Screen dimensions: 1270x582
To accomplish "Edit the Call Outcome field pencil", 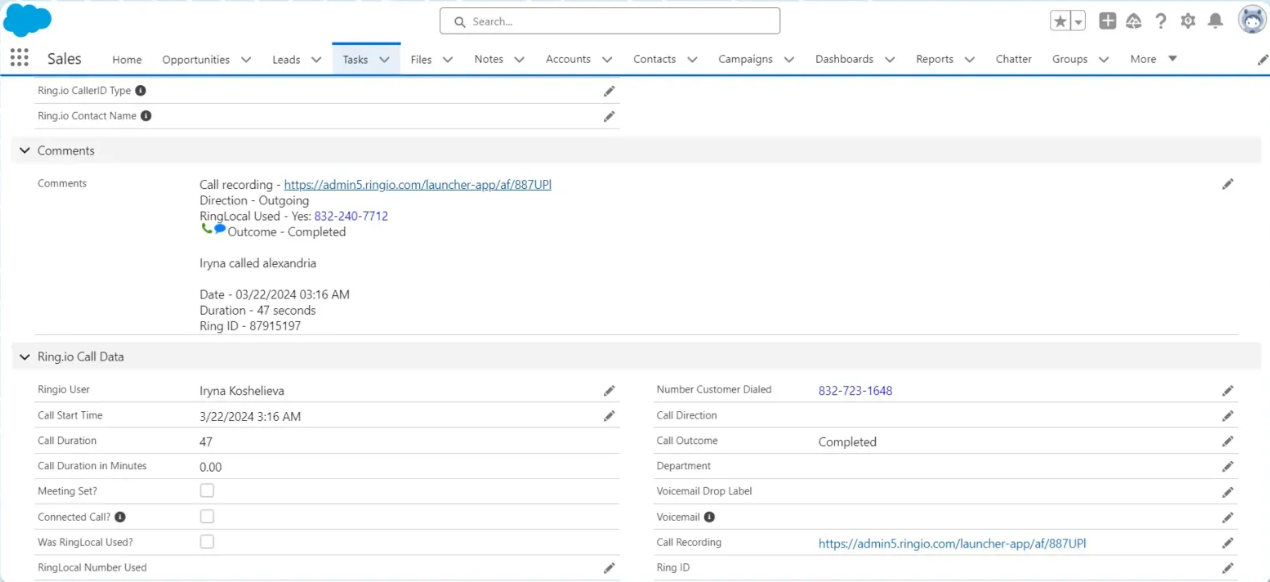I will tap(1227, 441).
